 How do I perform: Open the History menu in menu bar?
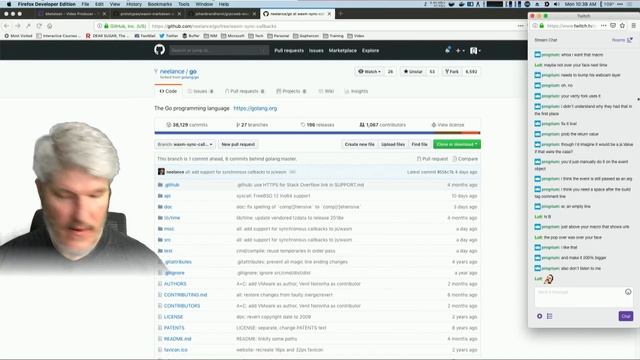click(134, 4)
